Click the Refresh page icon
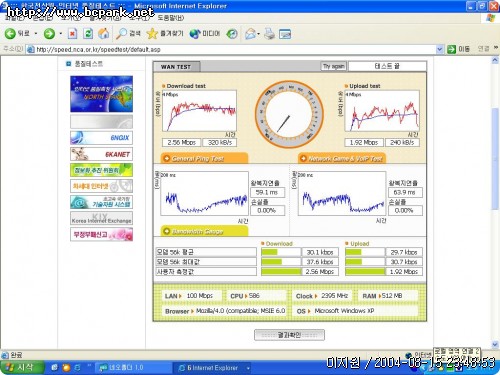The height and width of the screenshot is (375, 500). tap(88, 34)
